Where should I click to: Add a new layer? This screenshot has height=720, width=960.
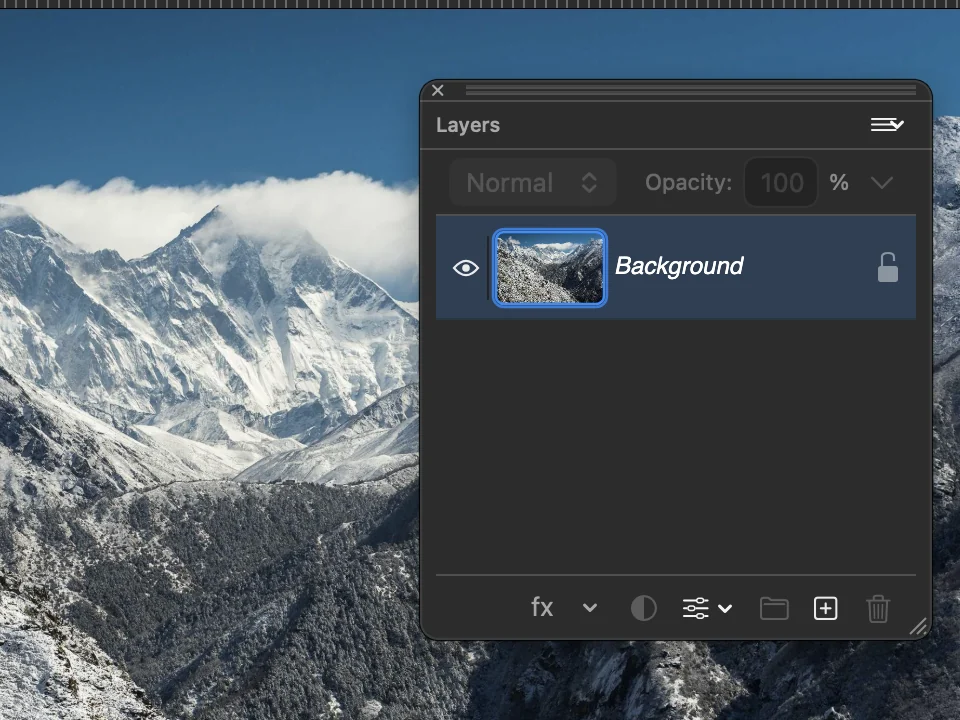(x=825, y=609)
